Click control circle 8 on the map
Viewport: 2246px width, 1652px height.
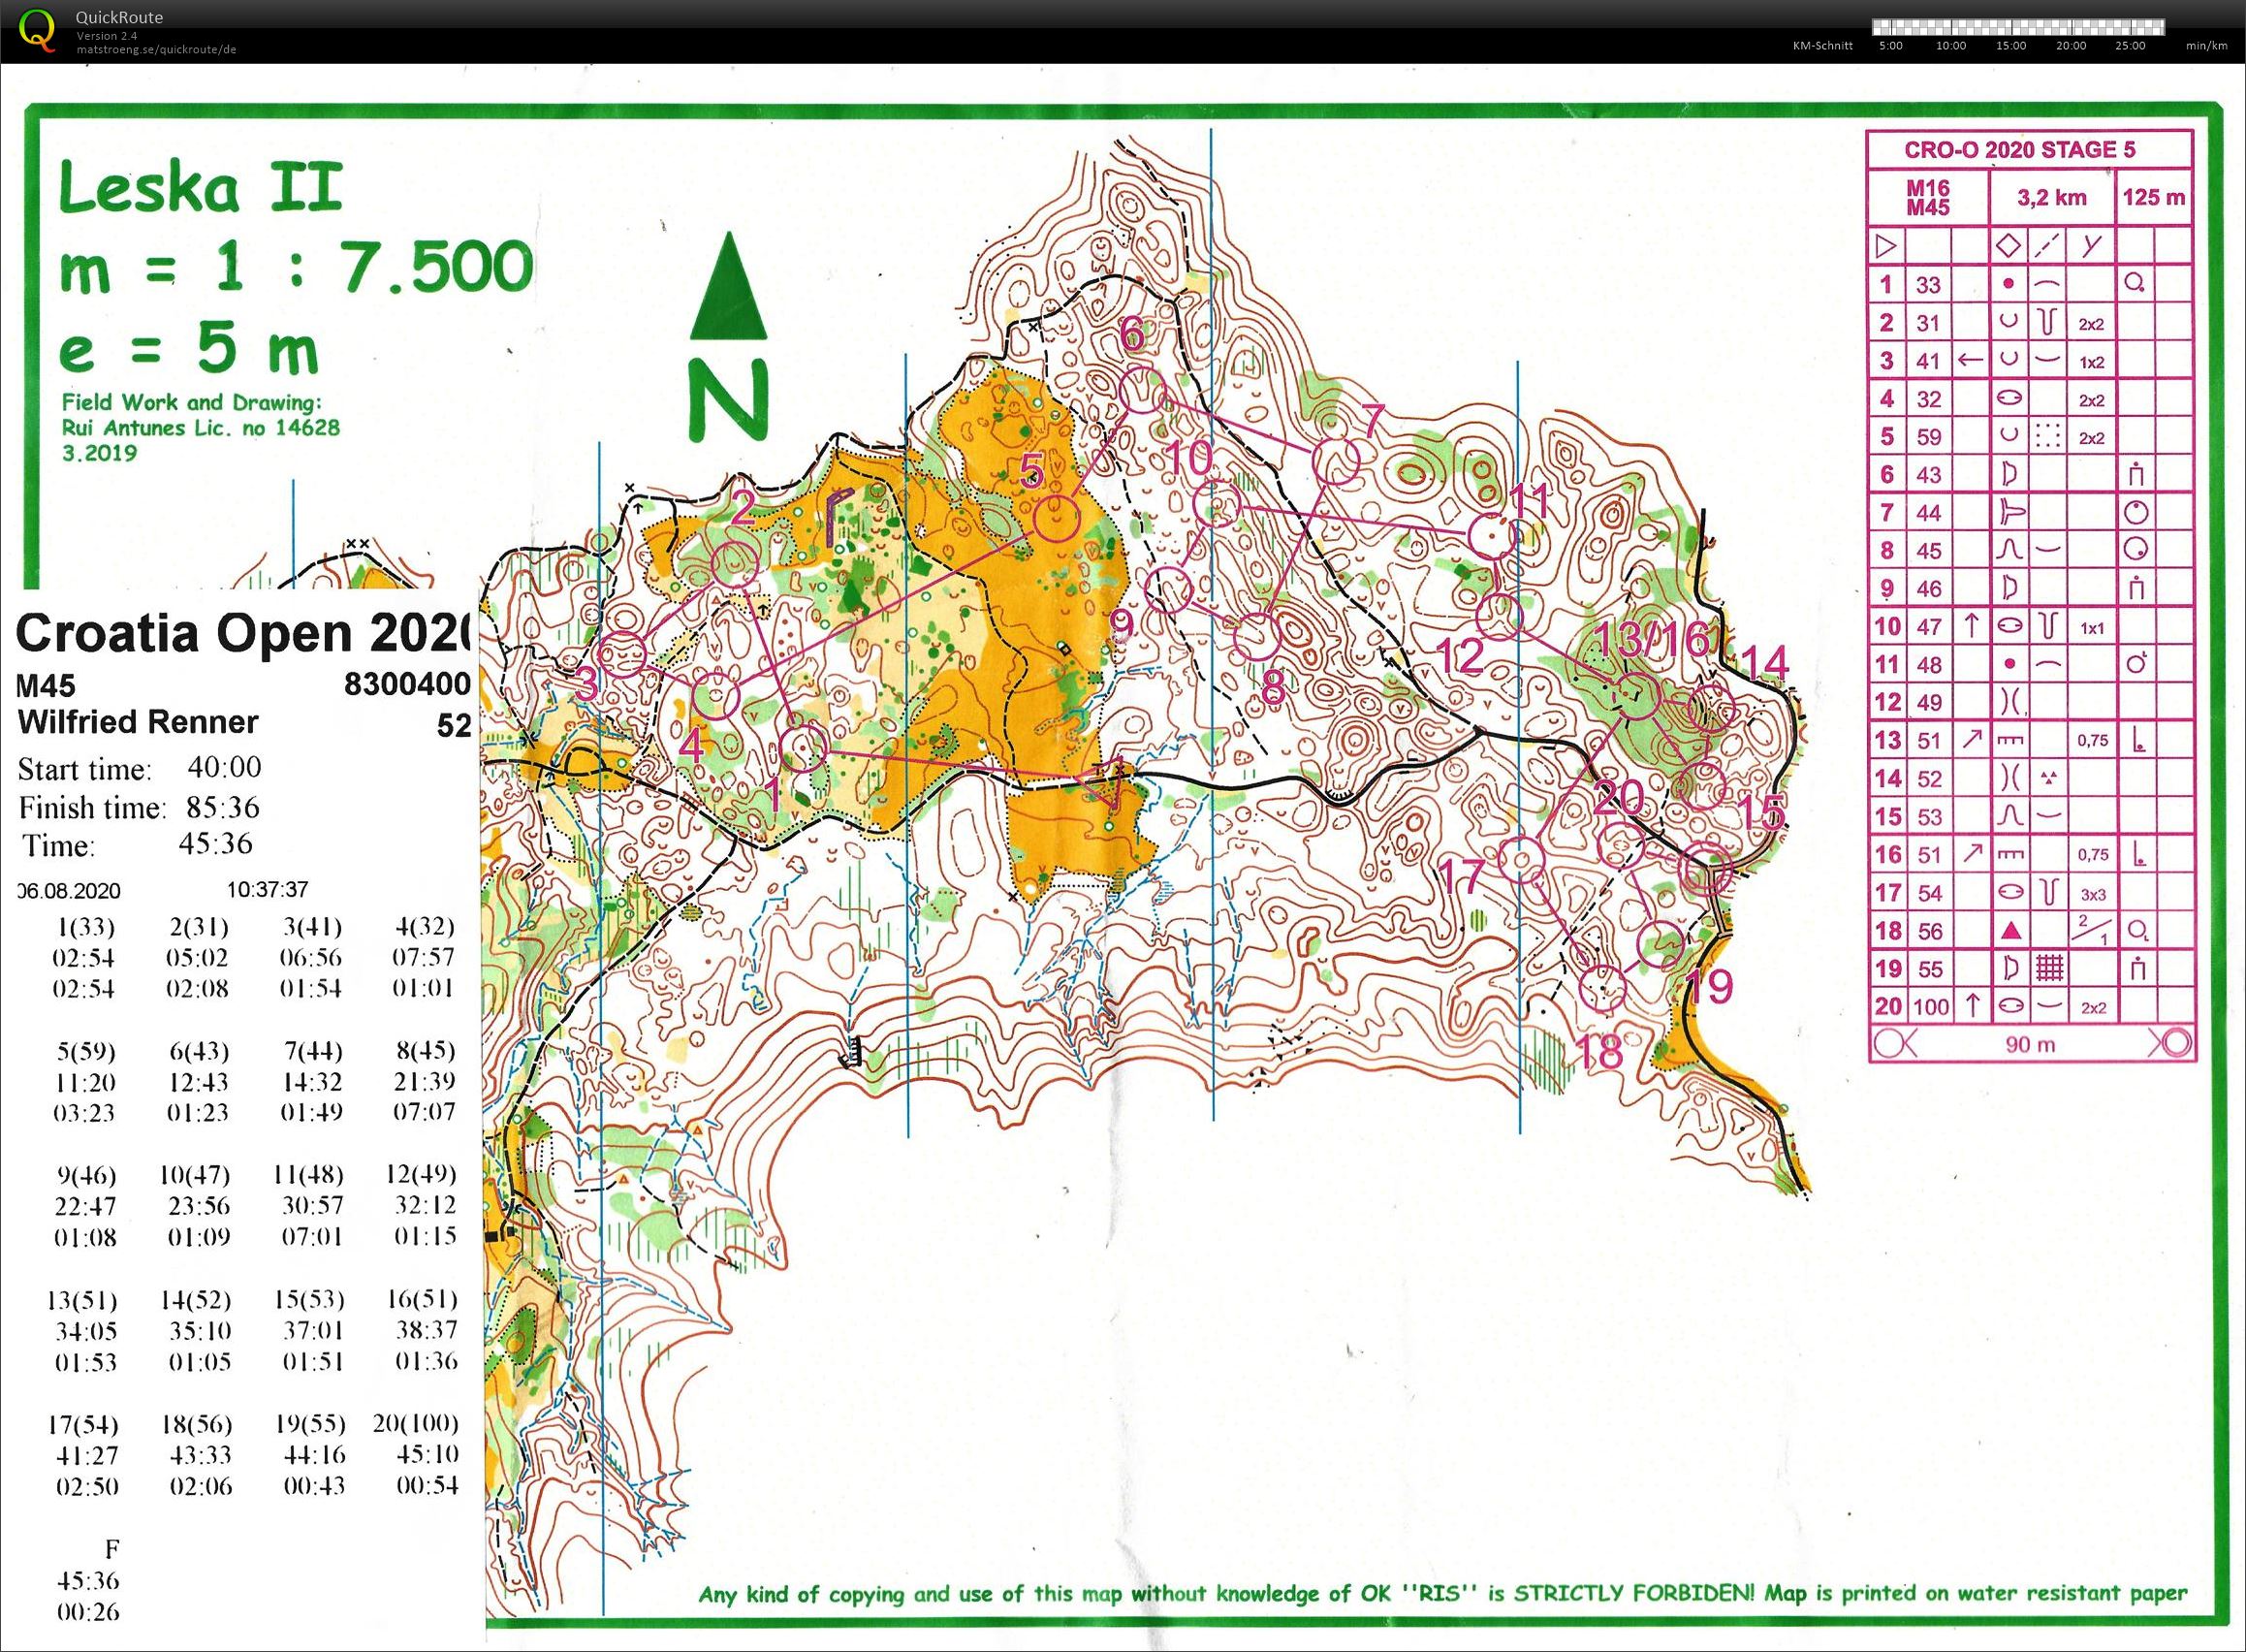1258,637
